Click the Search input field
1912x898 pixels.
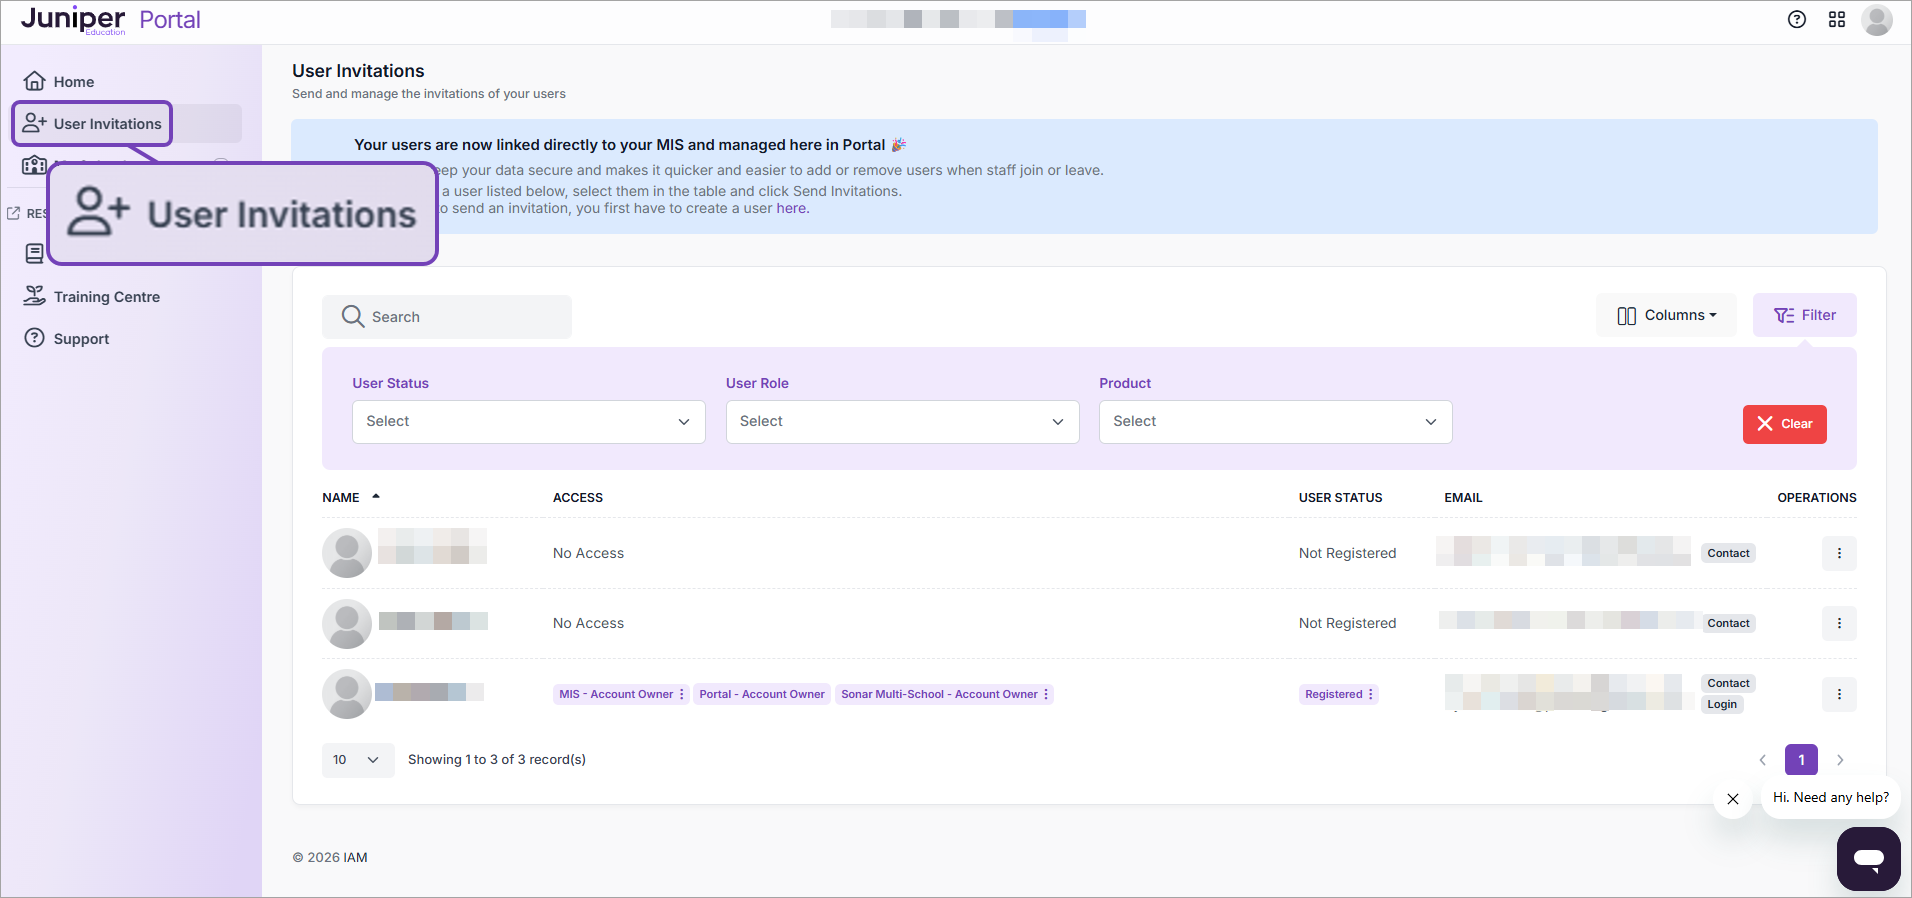click(x=460, y=317)
